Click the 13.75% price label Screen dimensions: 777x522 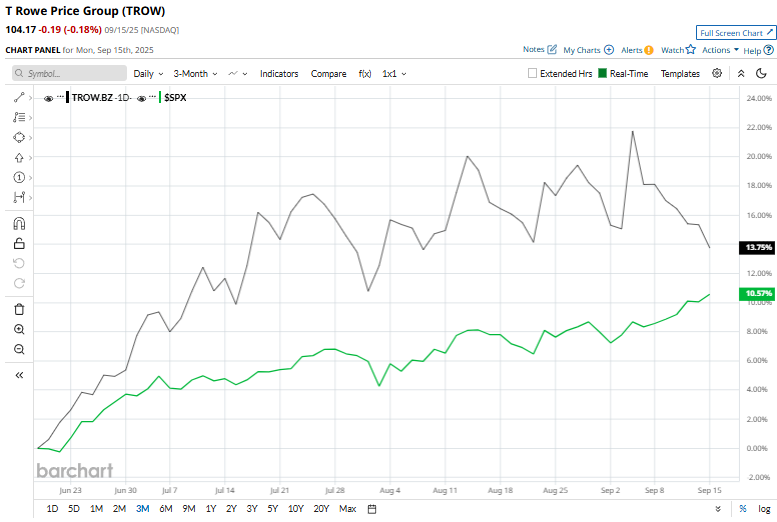coord(757,247)
